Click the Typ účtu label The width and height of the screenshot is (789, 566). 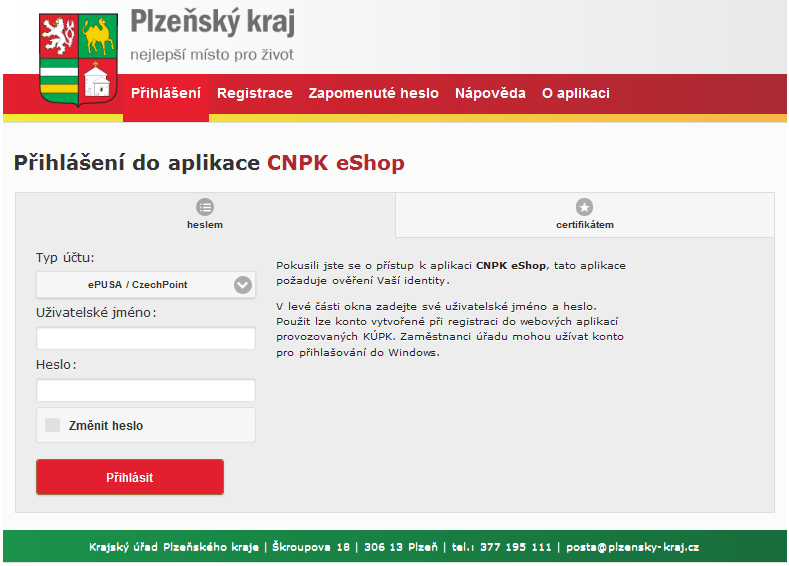65,258
